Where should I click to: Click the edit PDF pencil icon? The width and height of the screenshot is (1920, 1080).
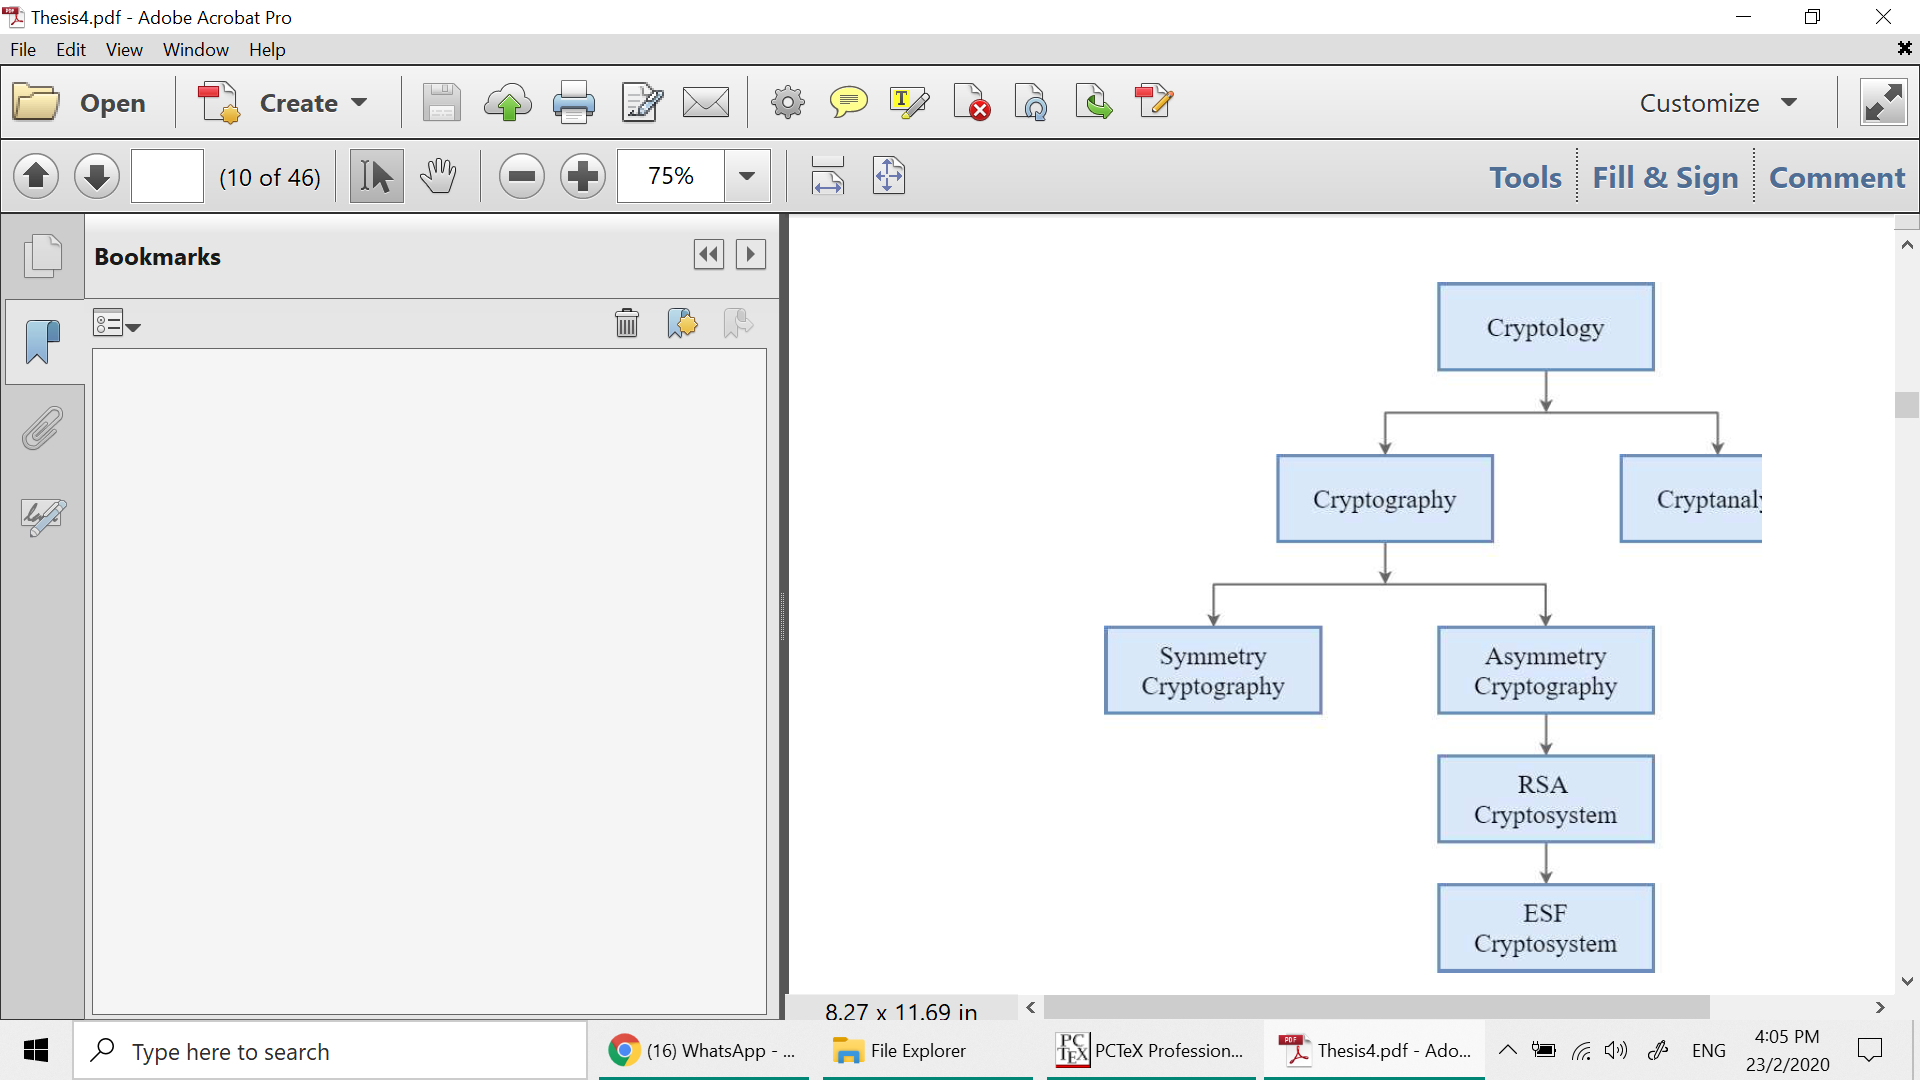pos(1154,102)
